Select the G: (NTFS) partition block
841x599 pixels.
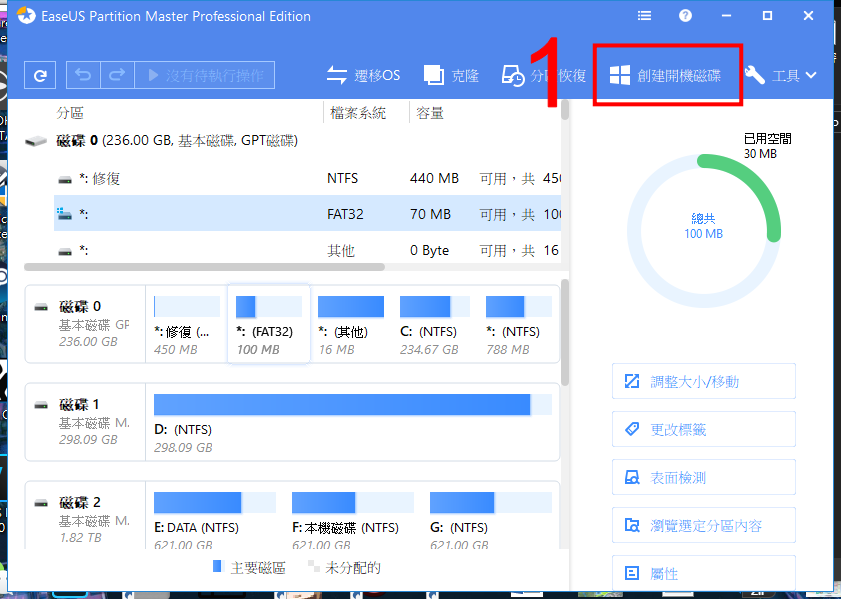coord(490,519)
